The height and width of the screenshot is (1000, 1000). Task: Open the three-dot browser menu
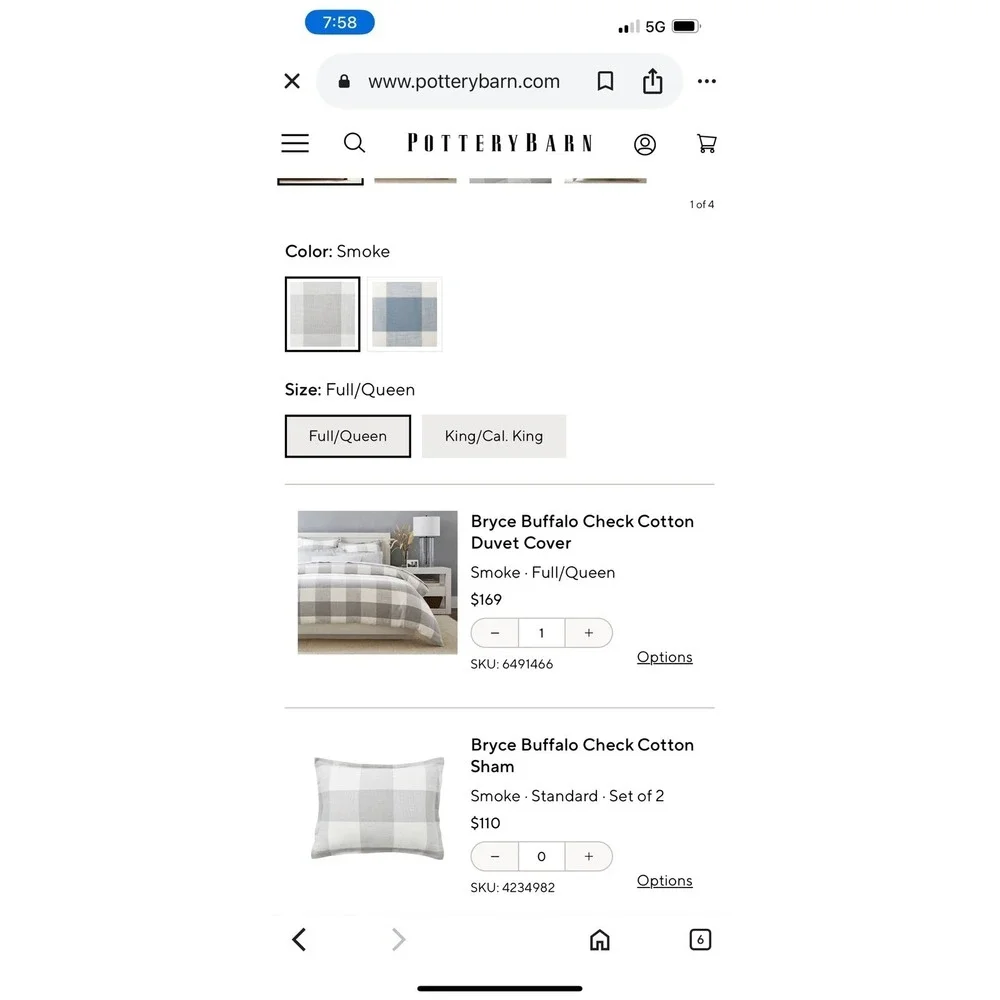[x=707, y=81]
